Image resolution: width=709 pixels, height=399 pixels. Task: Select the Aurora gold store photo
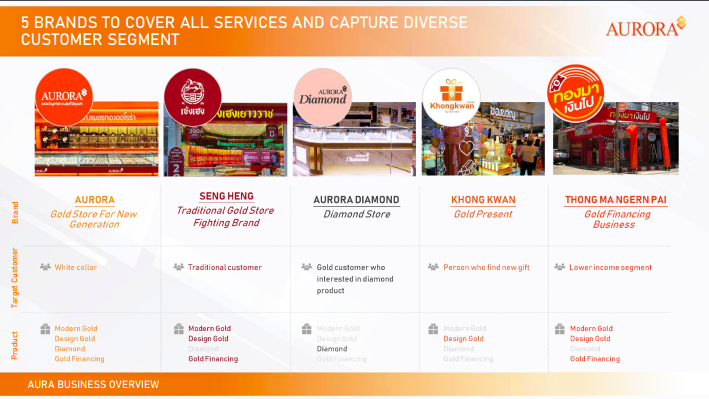pyautogui.click(x=97, y=138)
